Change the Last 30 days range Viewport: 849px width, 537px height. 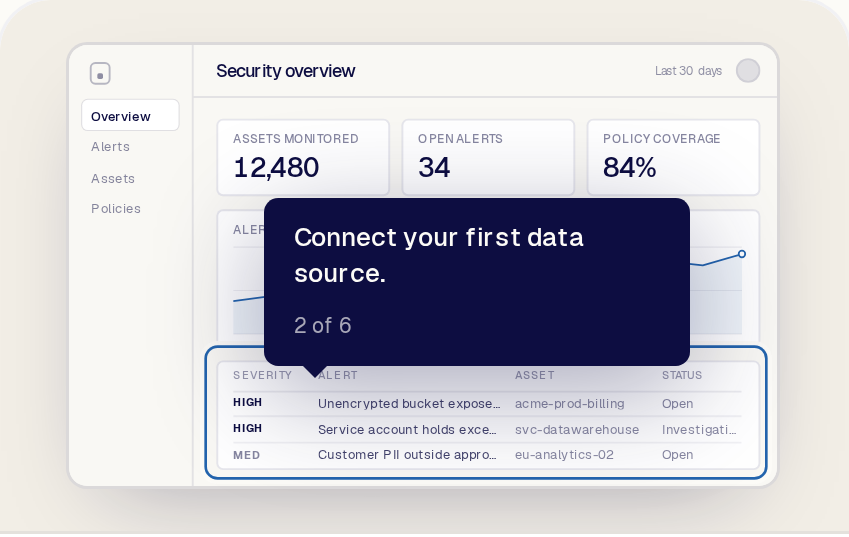click(x=688, y=71)
